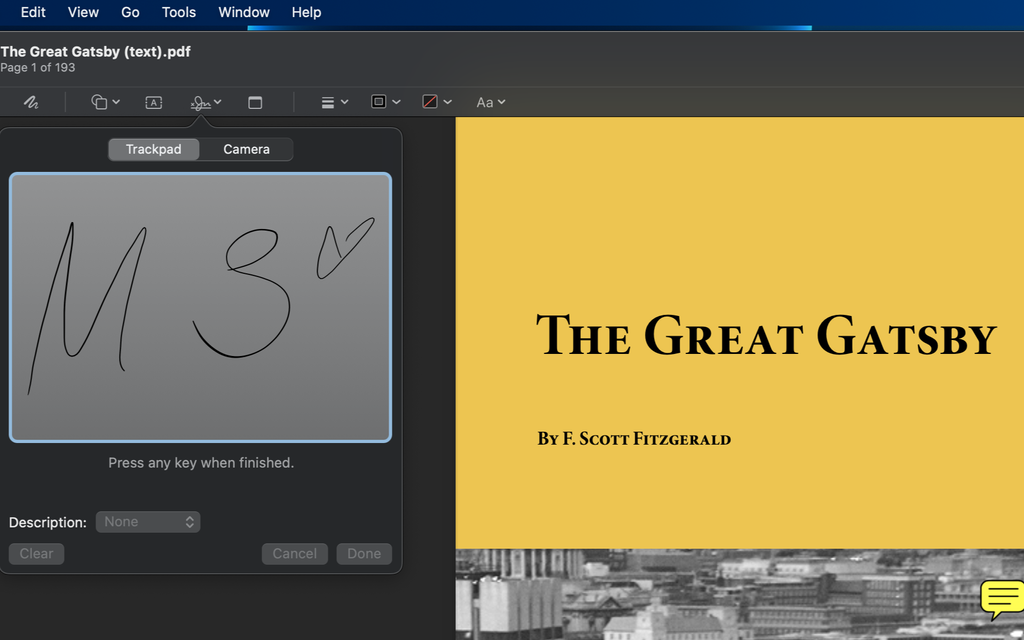Select the Sketch drawing tool
The image size is (1024, 640).
pyautogui.click(x=31, y=102)
